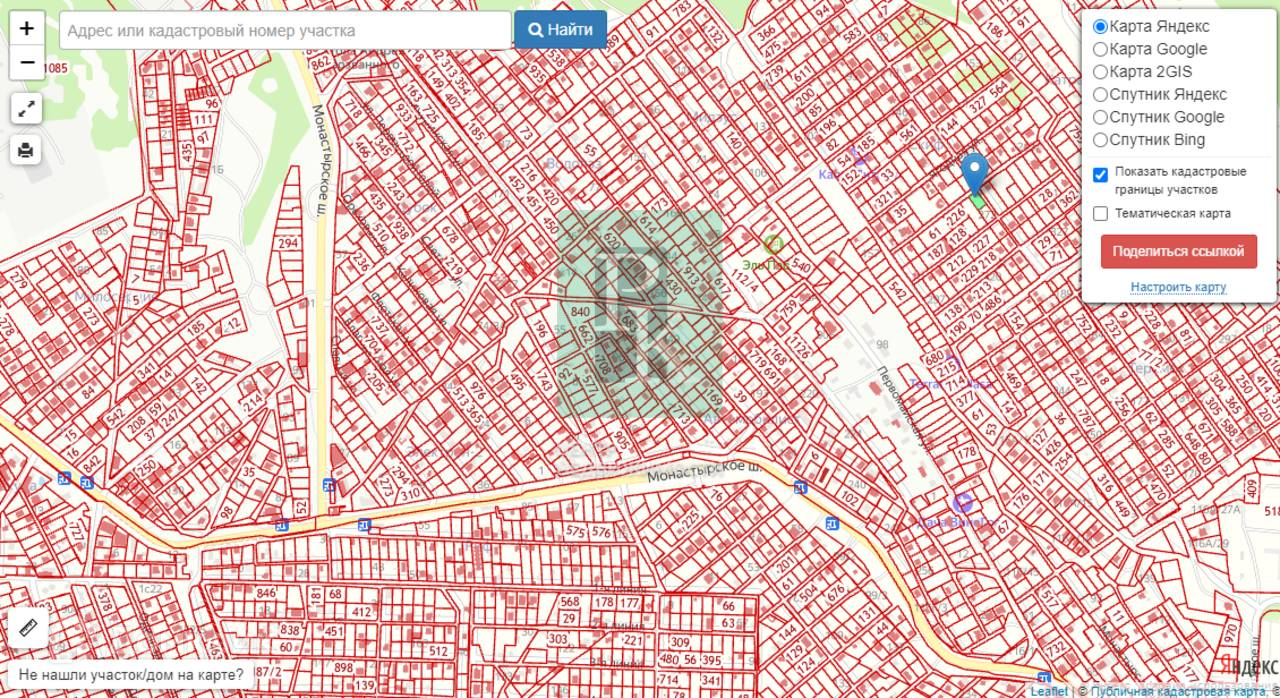Click the address or cadastral number search field
This screenshot has height=698, width=1280.
[x=286, y=30]
